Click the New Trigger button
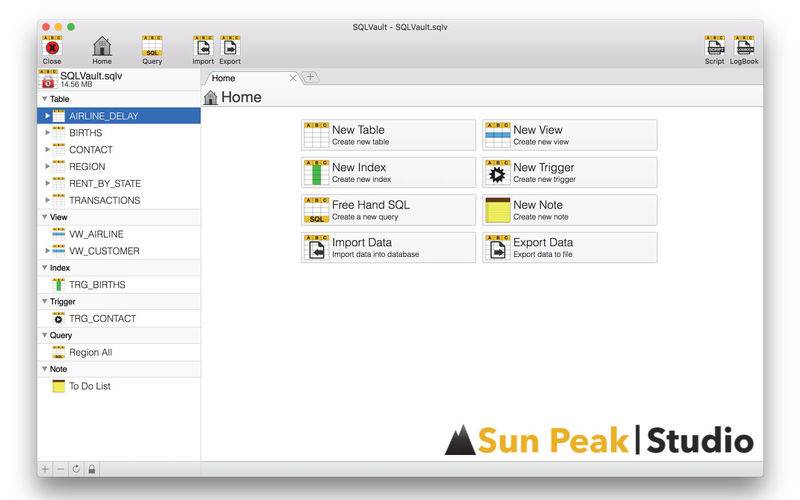 (569, 172)
